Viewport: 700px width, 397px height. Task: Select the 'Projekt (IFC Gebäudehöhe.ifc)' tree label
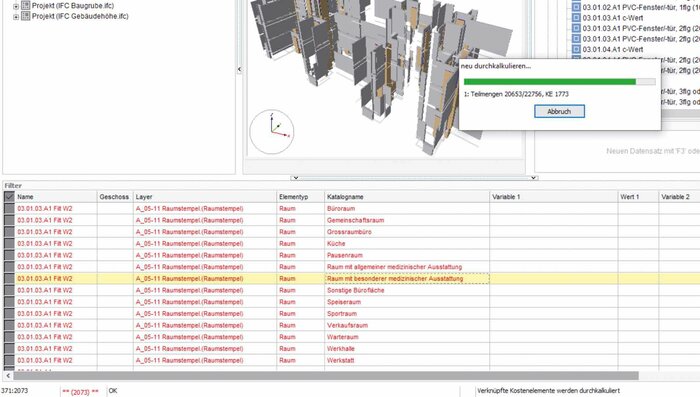tap(80, 16)
